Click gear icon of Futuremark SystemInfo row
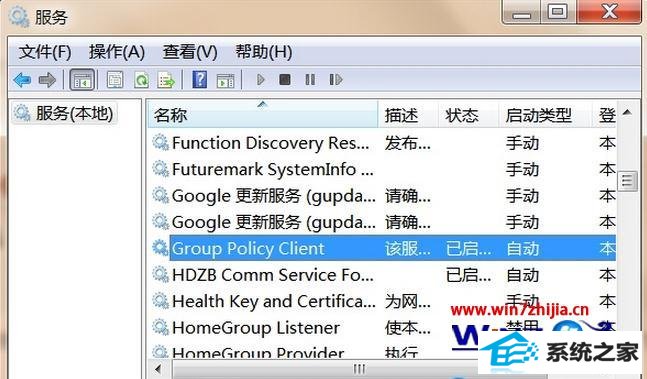This screenshot has width=647, height=379. (161, 169)
